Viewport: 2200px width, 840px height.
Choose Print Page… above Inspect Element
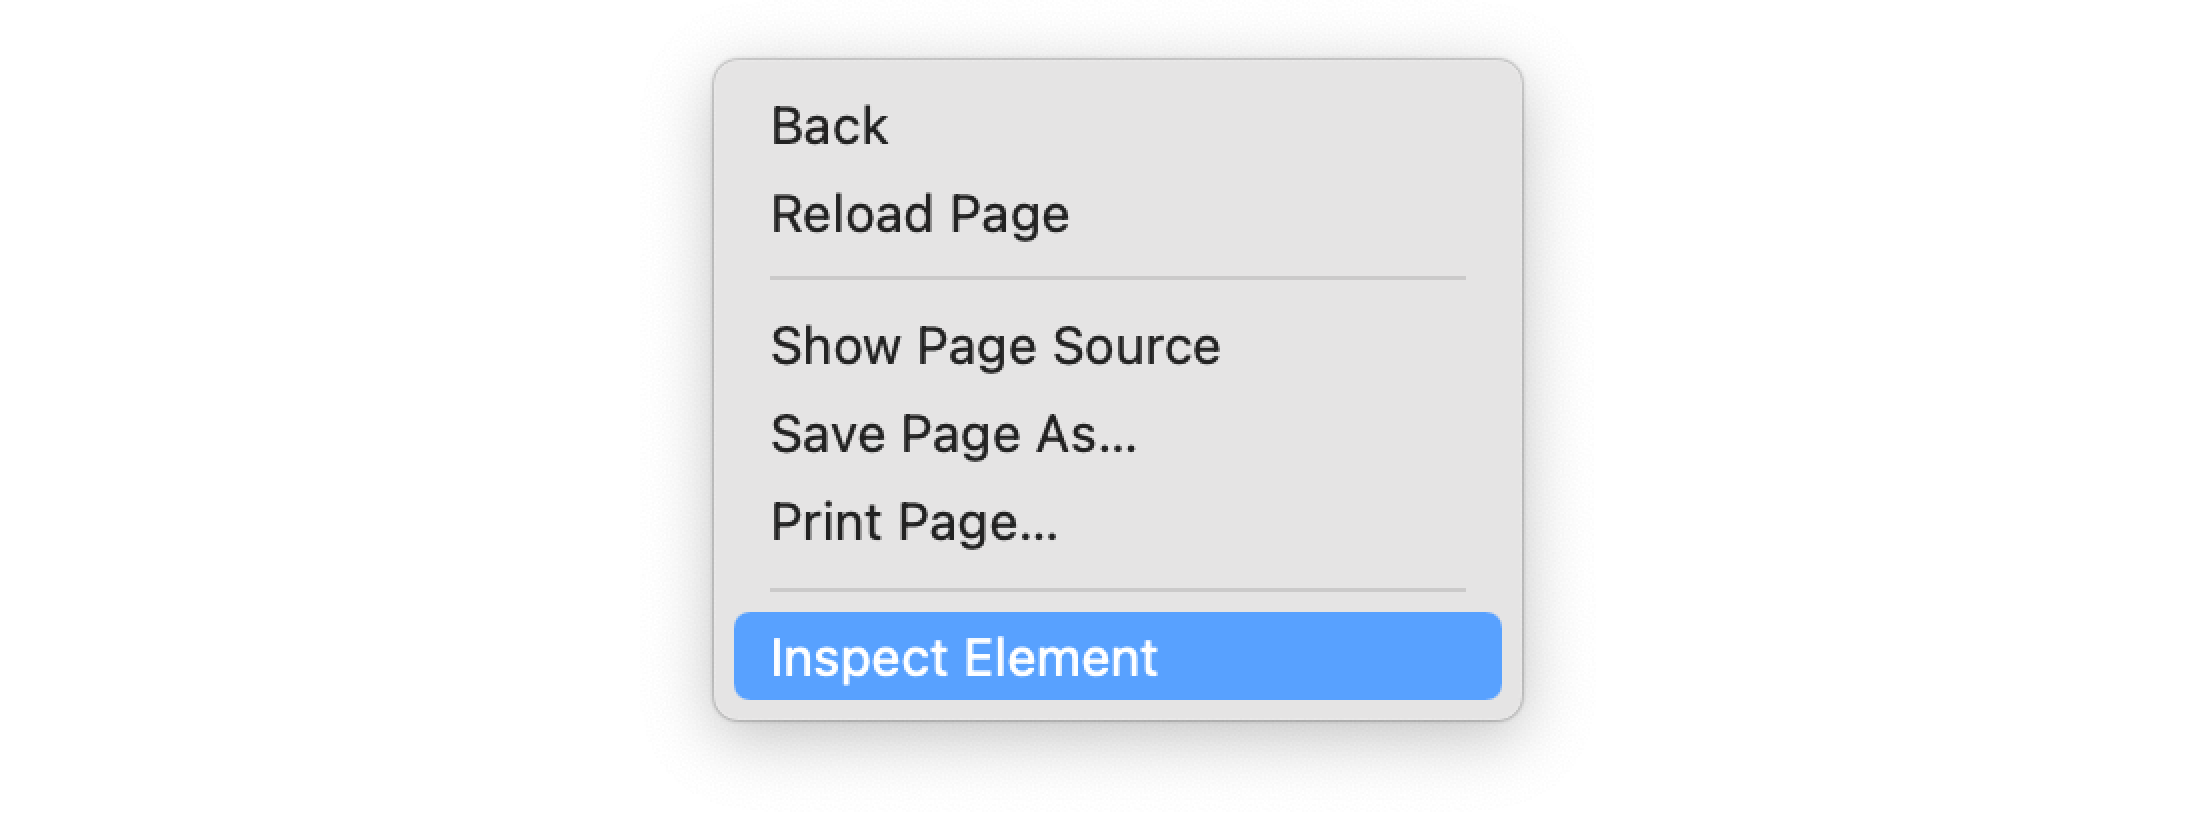point(914,522)
